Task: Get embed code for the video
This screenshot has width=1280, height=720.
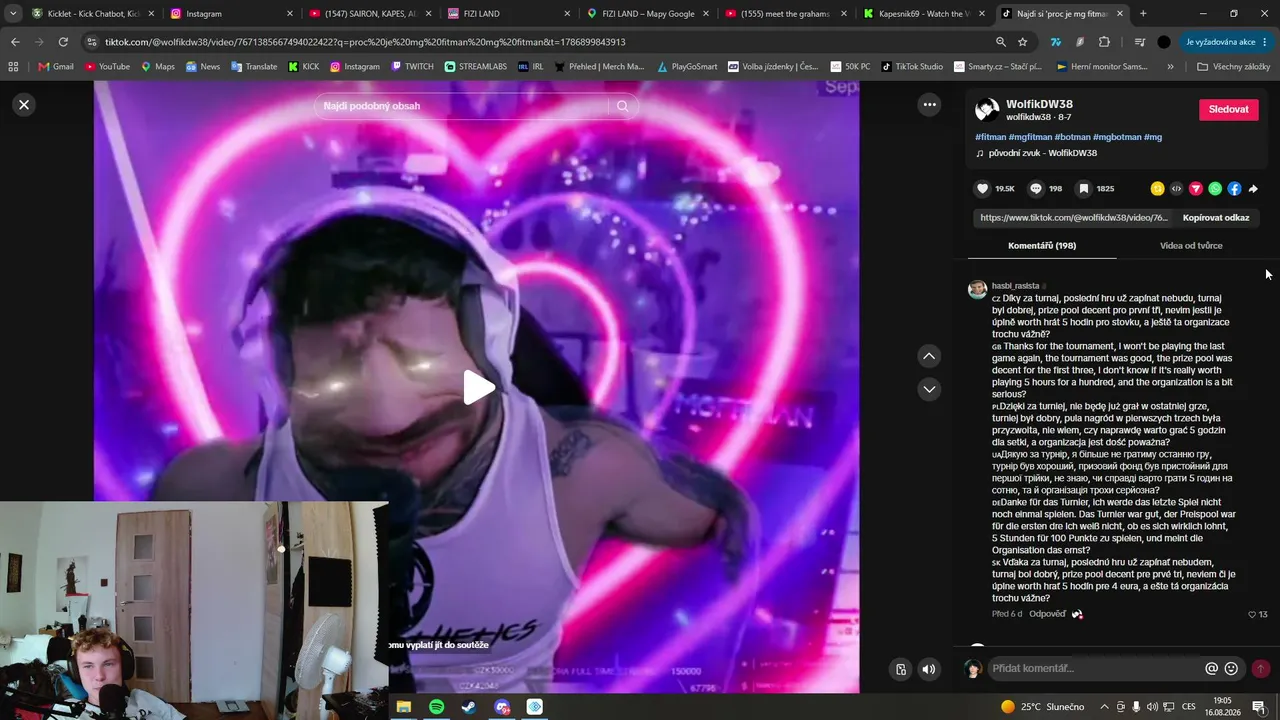Action: [1176, 188]
